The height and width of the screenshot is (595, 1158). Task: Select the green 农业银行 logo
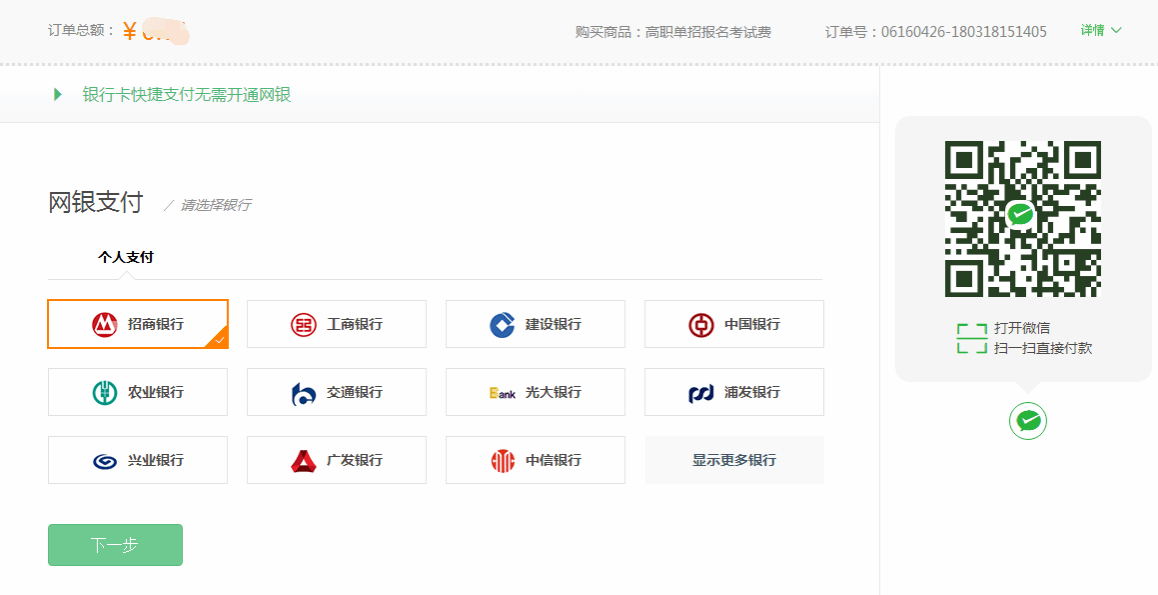[x=105, y=393]
